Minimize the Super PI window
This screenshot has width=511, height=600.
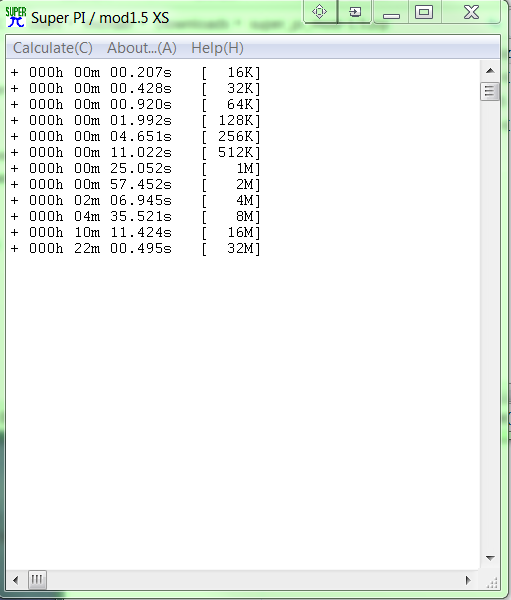(x=391, y=12)
